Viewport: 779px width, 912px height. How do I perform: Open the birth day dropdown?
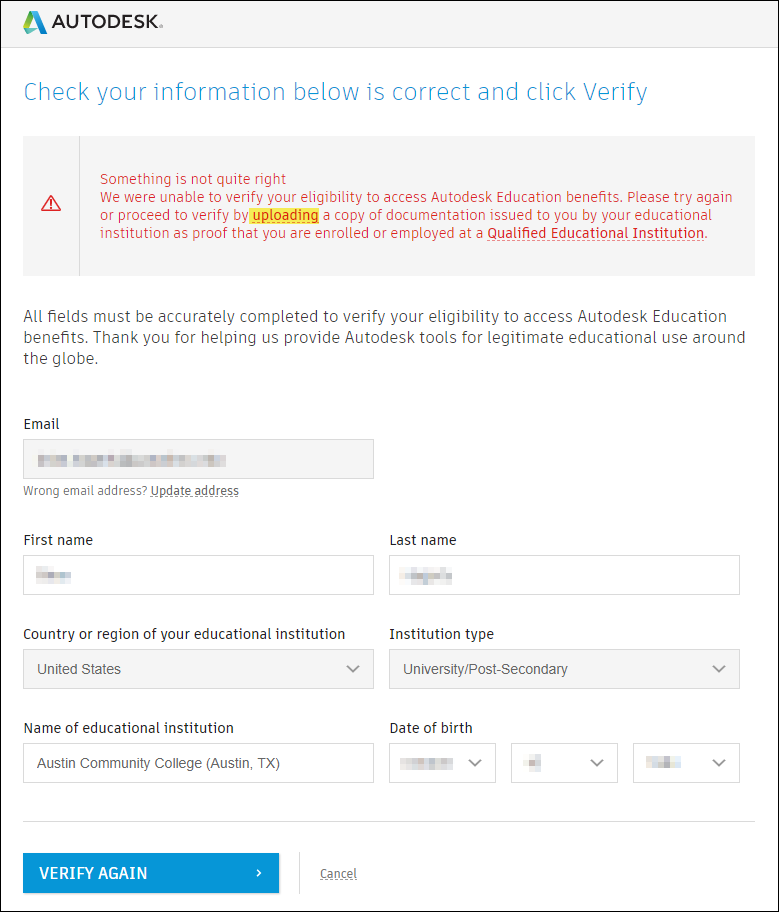tap(564, 763)
